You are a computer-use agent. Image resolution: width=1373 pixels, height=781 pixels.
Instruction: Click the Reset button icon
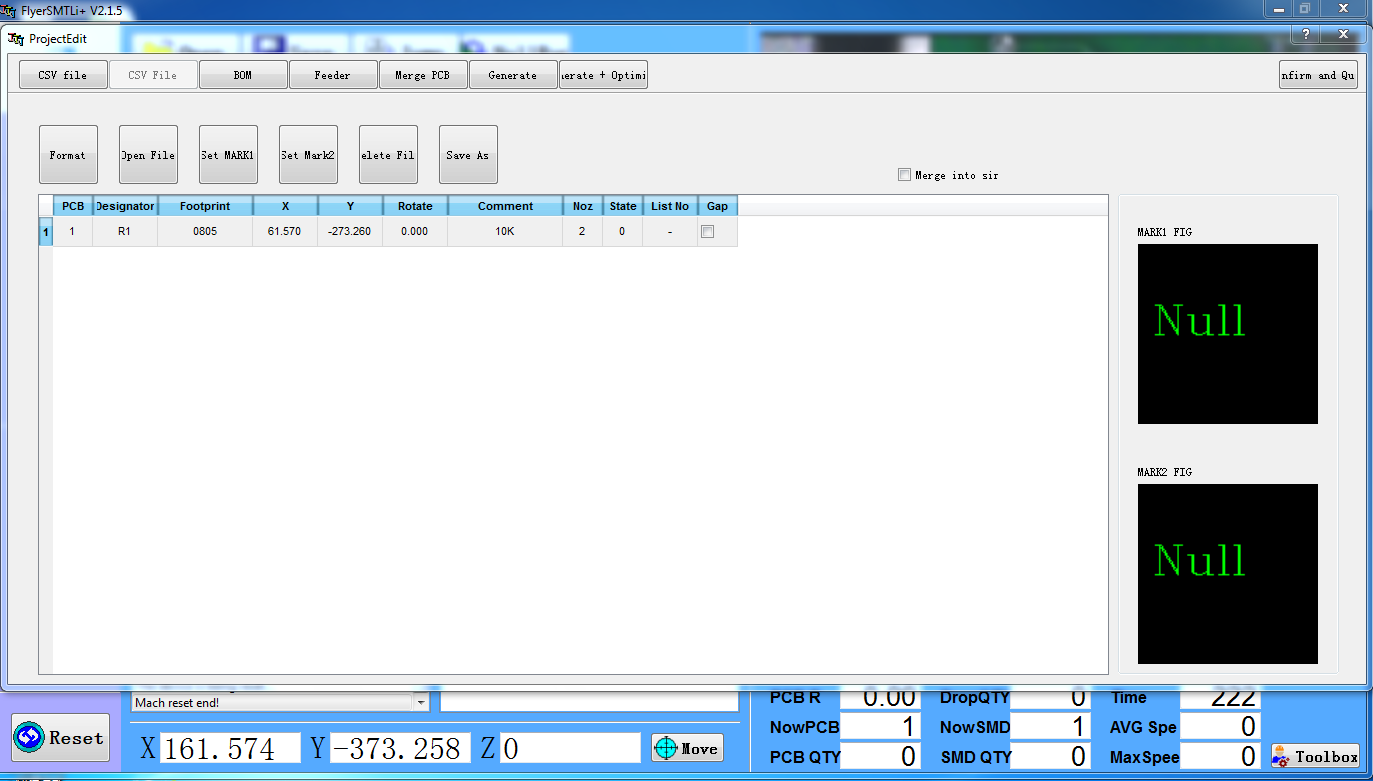(29, 738)
